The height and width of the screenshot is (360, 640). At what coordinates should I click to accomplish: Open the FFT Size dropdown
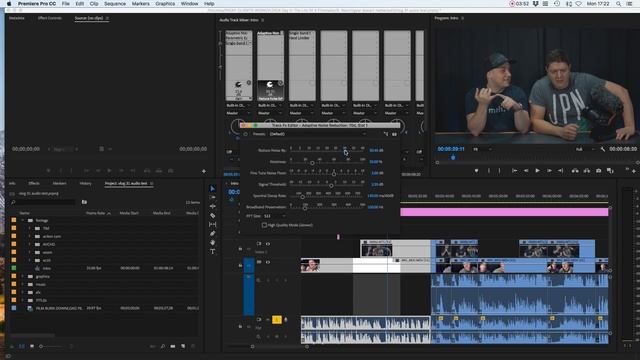click(x=274, y=216)
